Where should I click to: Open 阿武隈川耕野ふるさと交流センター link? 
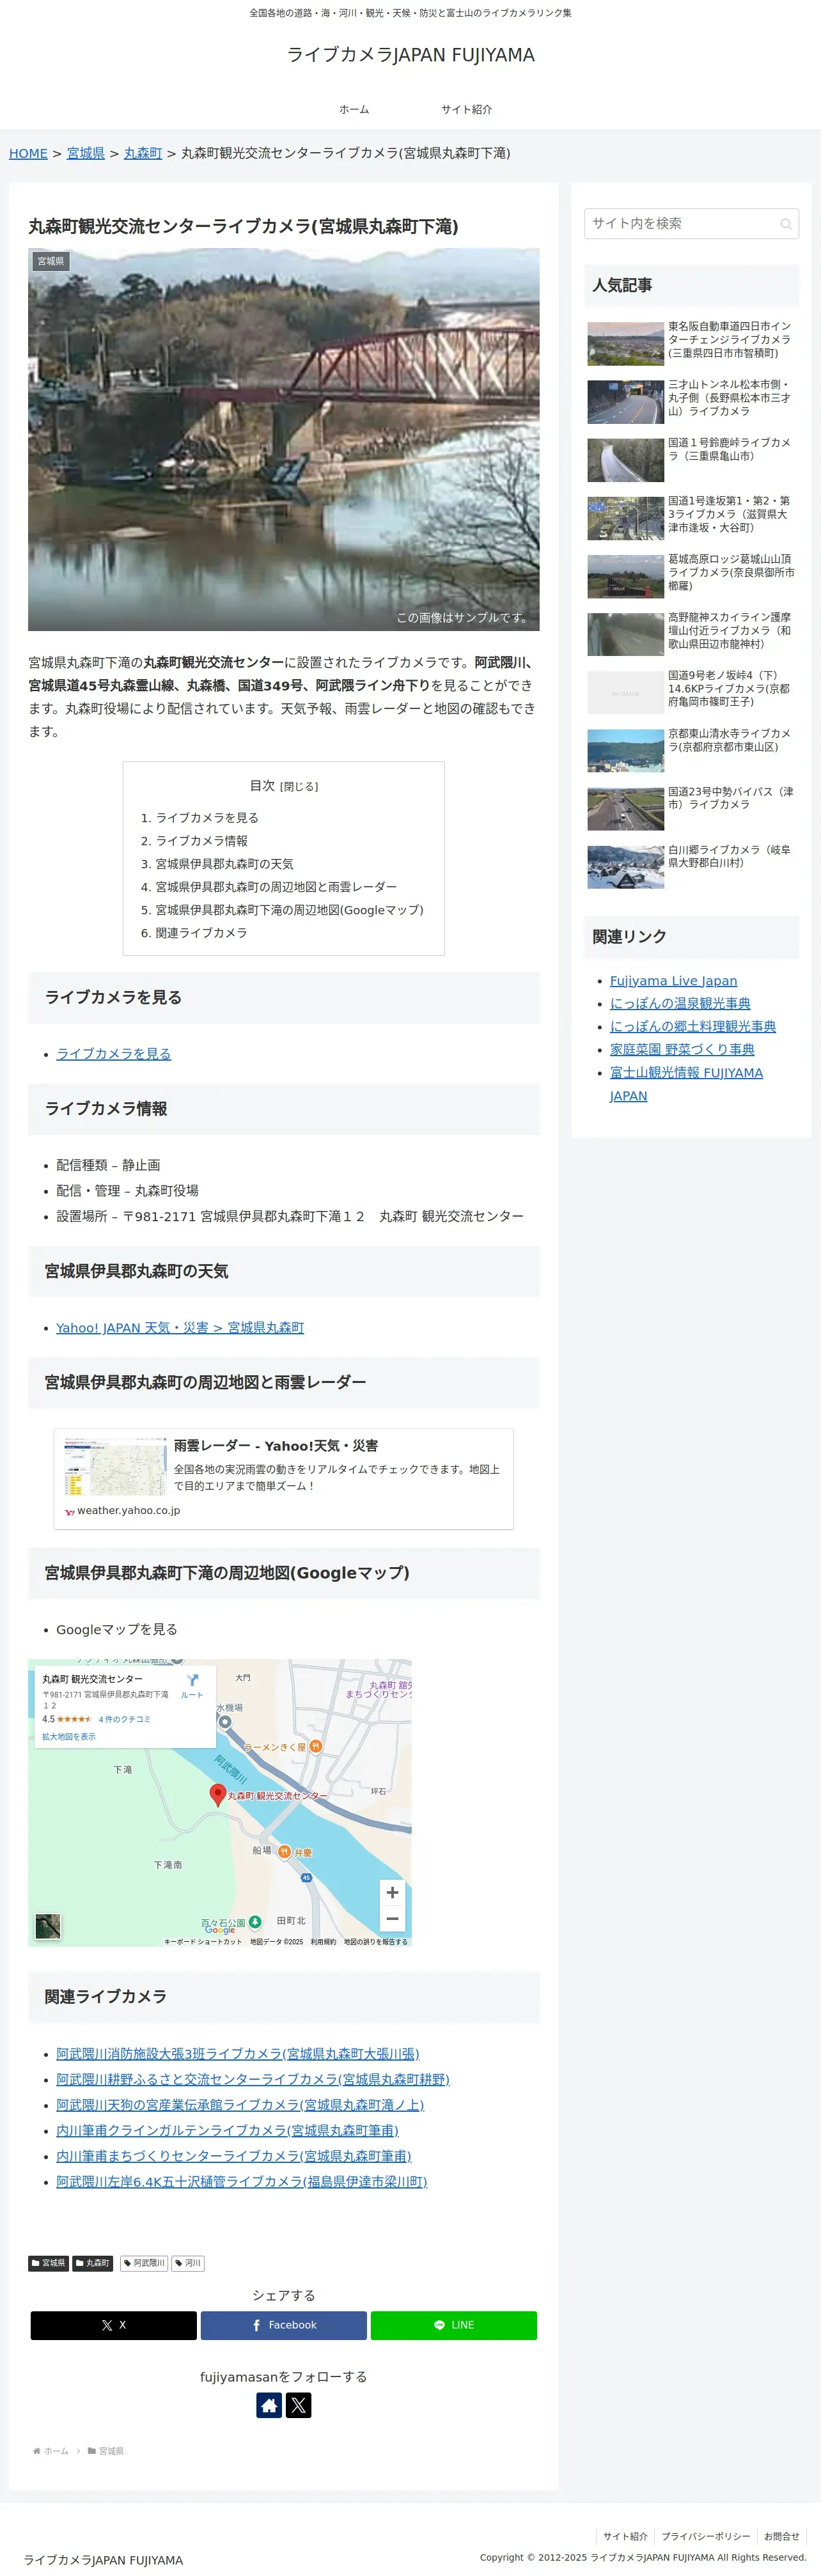coord(253,2079)
